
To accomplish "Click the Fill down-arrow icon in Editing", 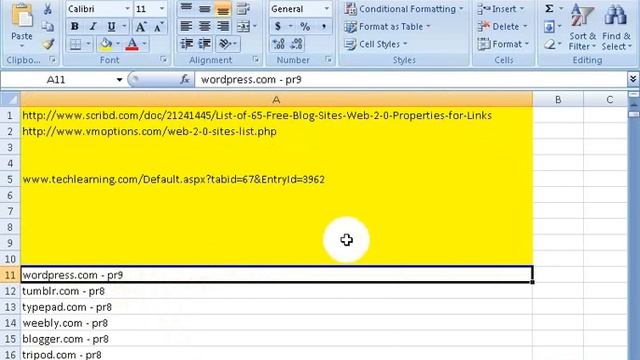I will (x=549, y=27).
